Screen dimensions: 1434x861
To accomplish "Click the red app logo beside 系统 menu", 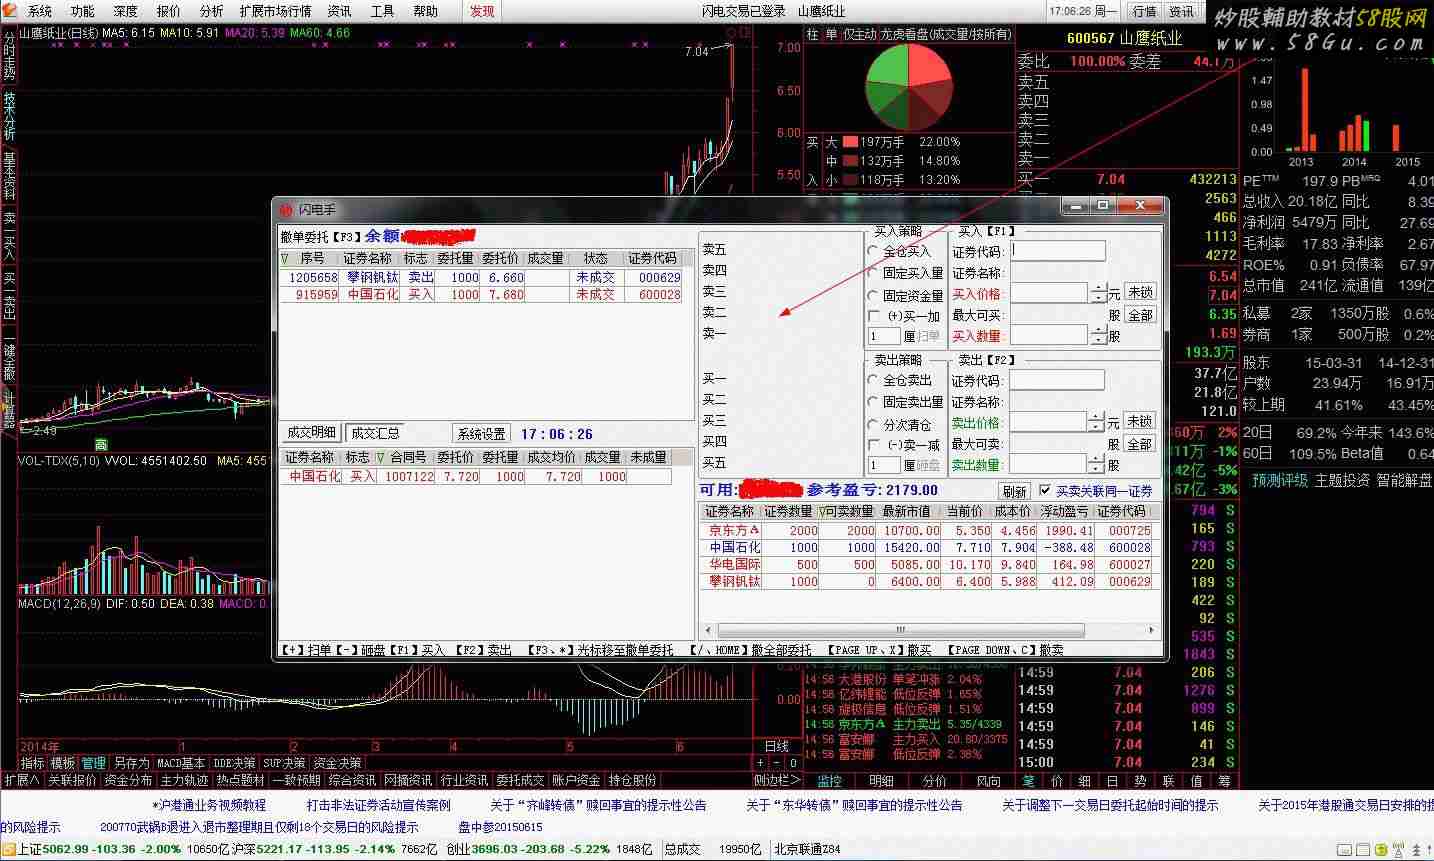I will pyautogui.click(x=11, y=11).
